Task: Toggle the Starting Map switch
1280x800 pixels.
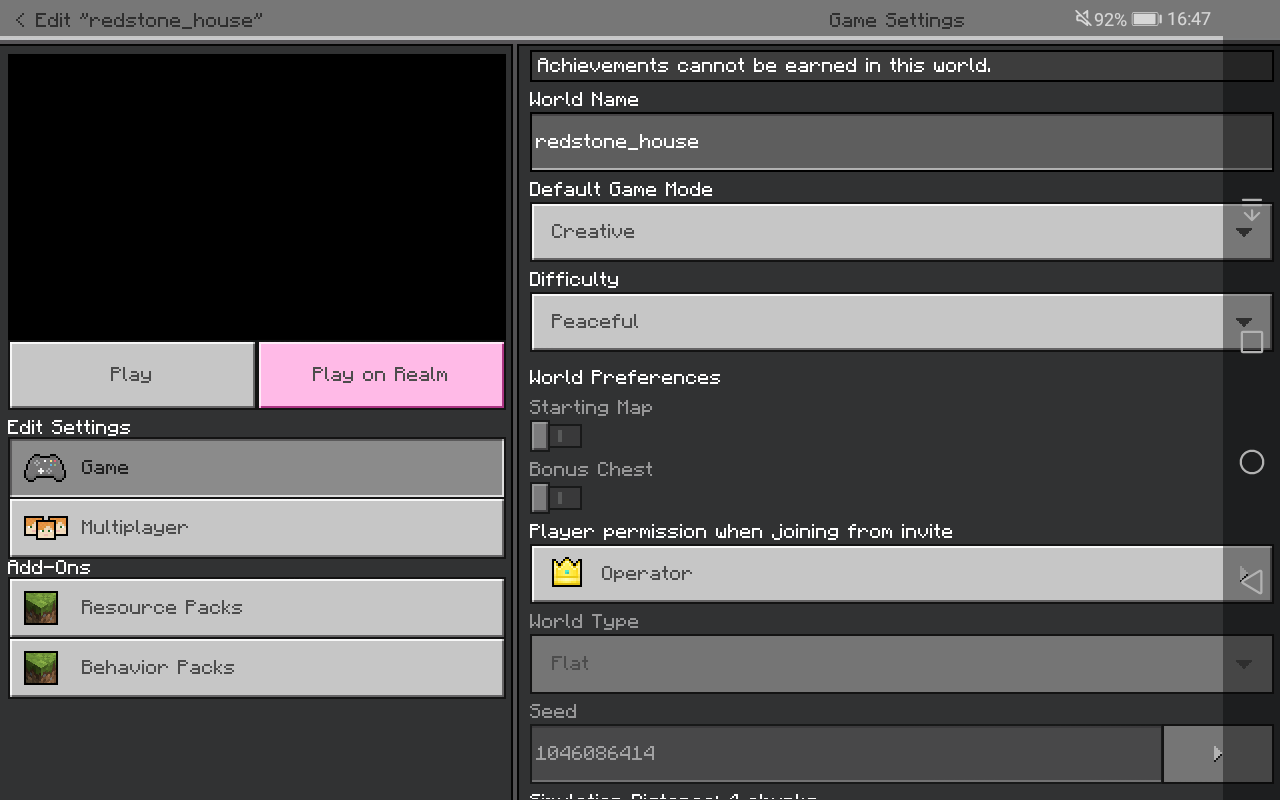Action: click(x=556, y=436)
